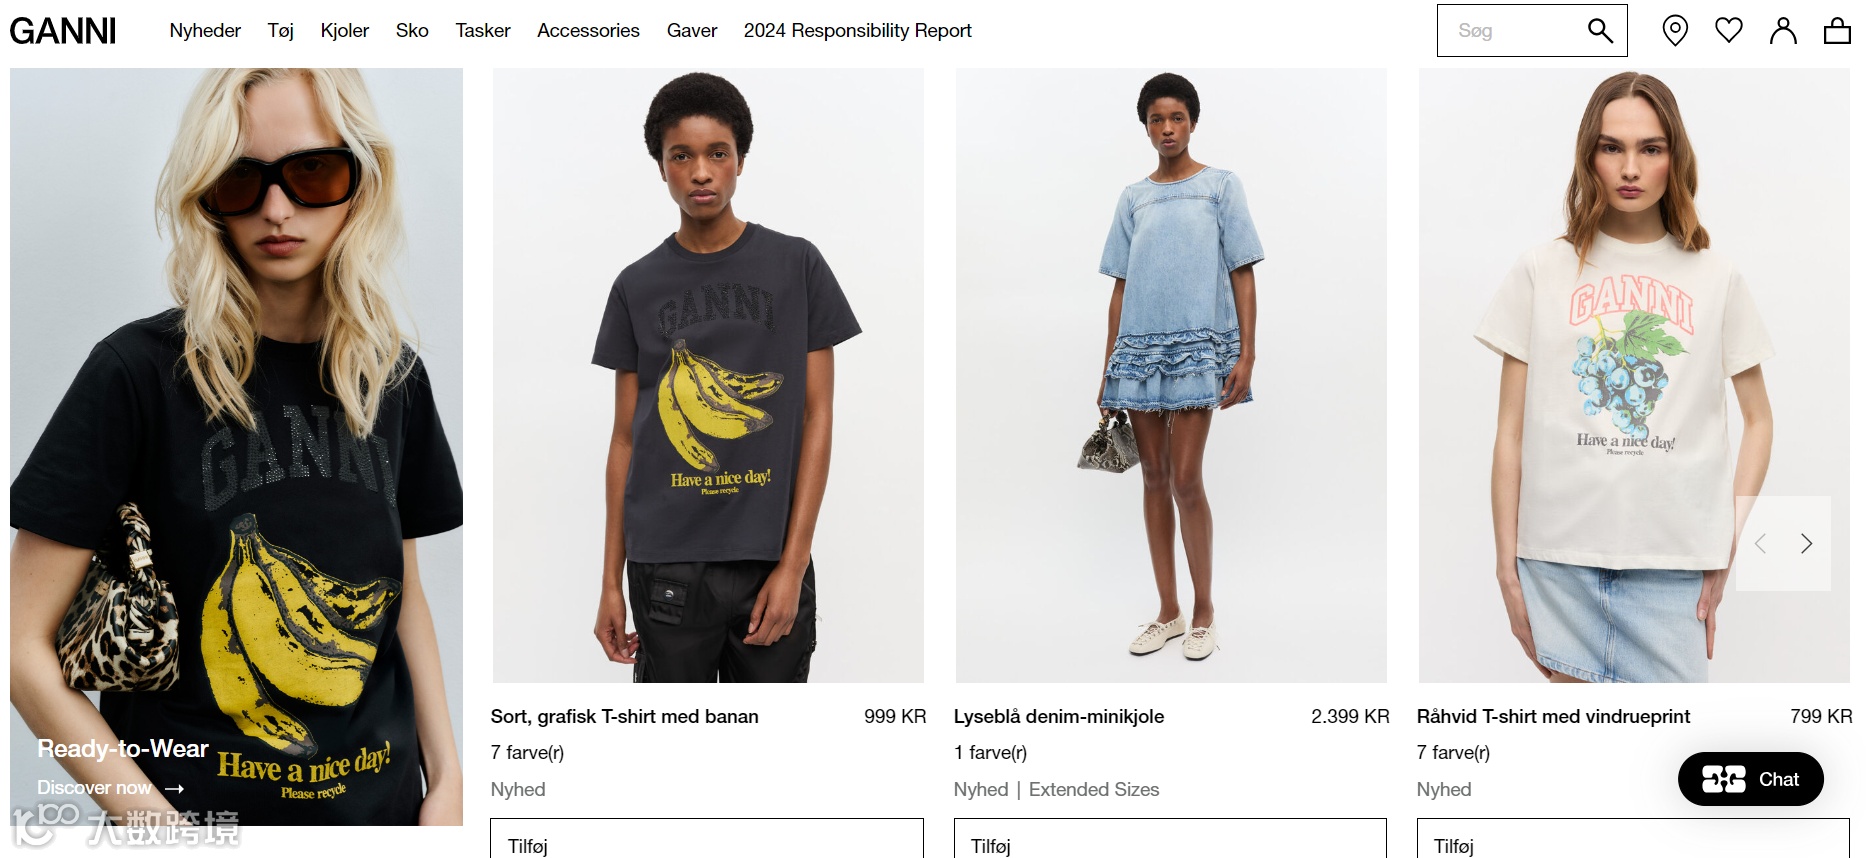This screenshot has width=1866, height=858.
Task: Open the Lyseblå denim-minikjole product image
Action: tap(1171, 375)
